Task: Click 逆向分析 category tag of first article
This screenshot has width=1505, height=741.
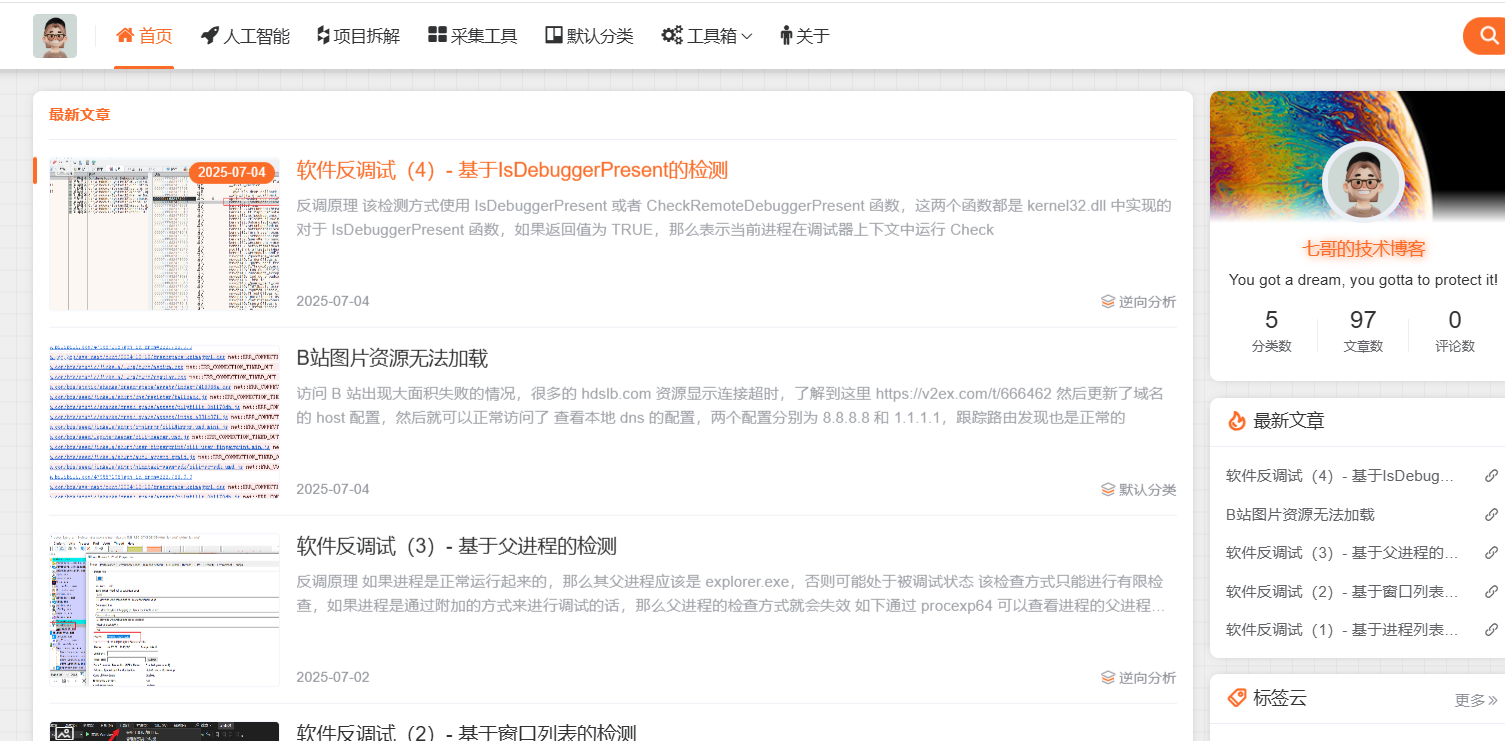Action: pos(1138,302)
